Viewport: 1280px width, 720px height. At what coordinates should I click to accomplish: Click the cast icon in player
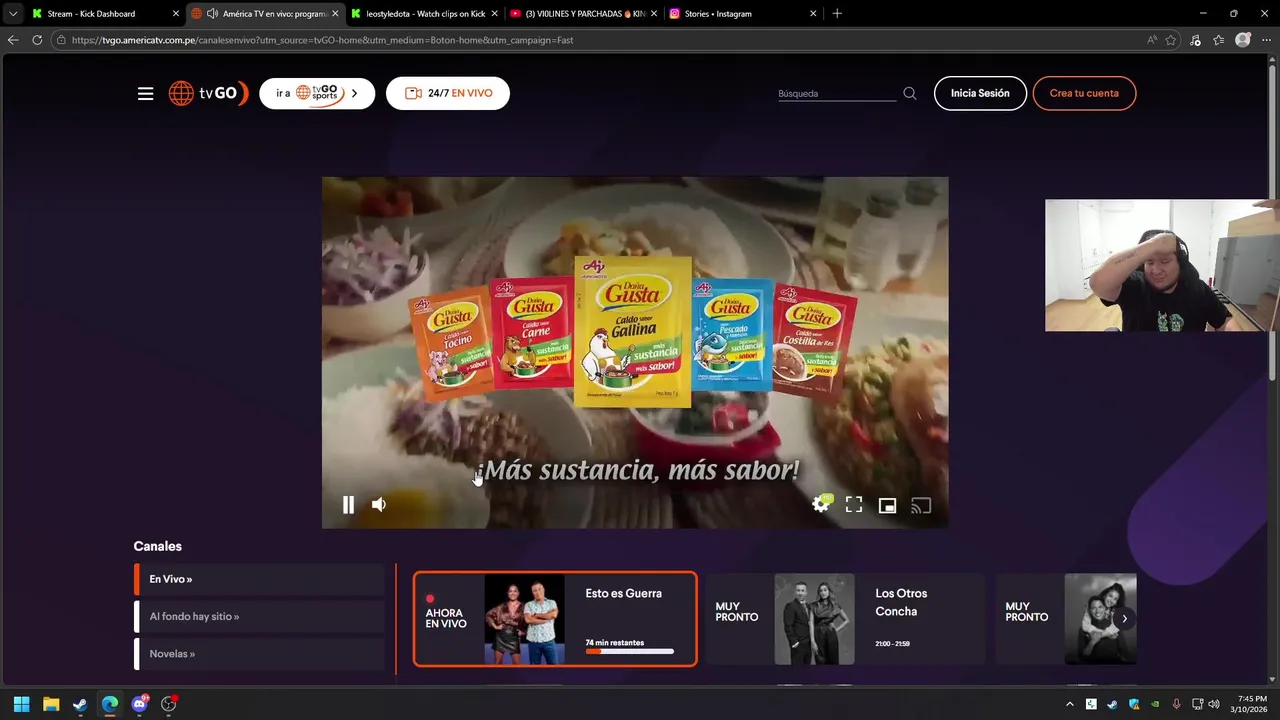(921, 505)
